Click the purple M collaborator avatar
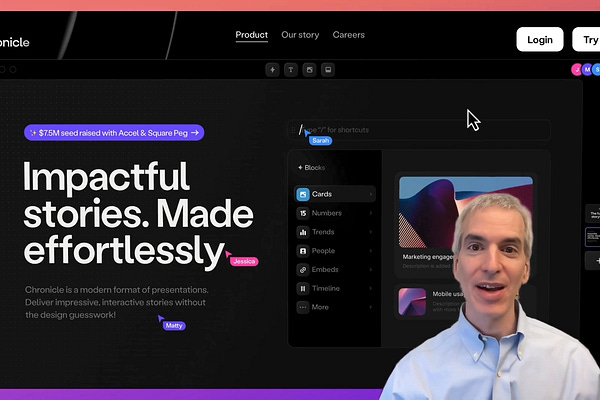Image resolution: width=600 pixels, height=400 pixels. [x=587, y=70]
